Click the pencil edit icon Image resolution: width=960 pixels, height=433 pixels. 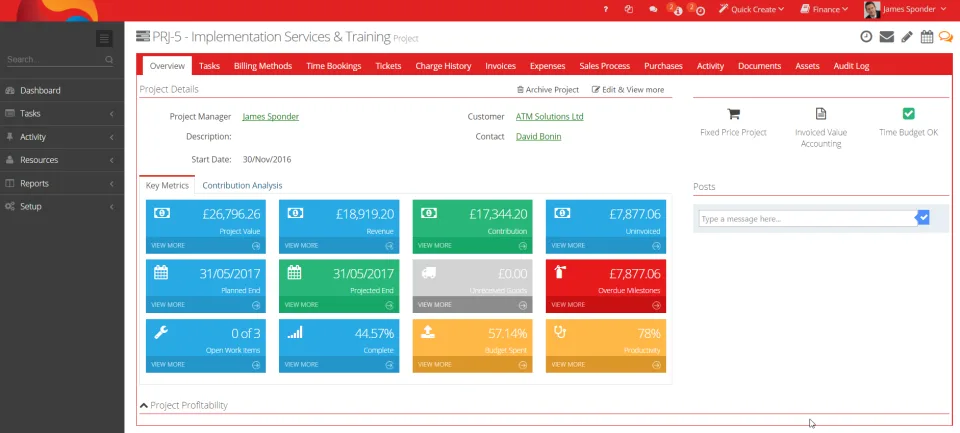point(907,37)
